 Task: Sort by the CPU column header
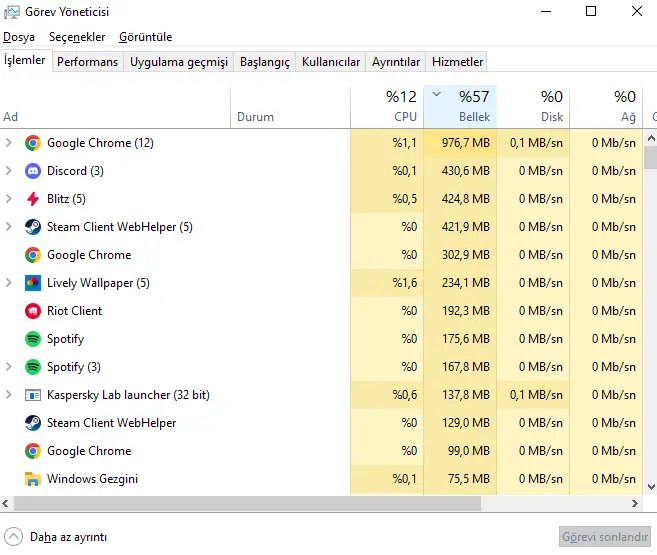[387, 108]
